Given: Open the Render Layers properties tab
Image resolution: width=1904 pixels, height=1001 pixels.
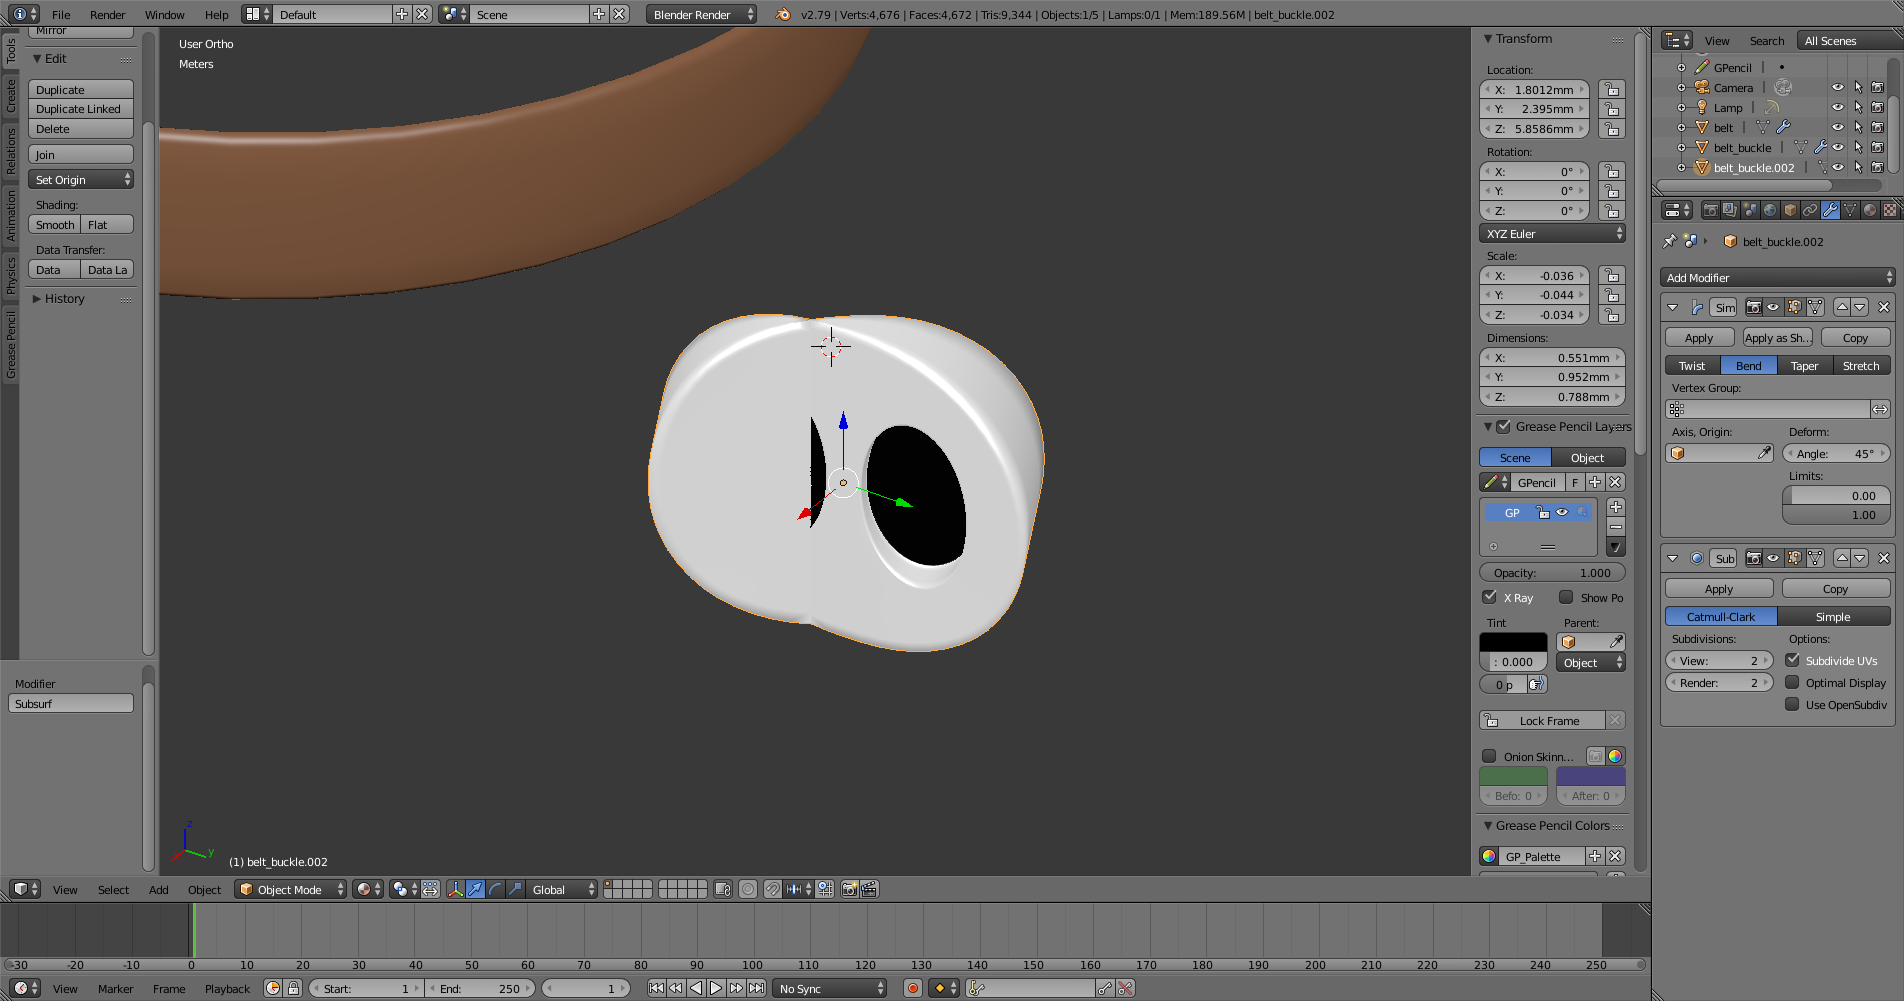Looking at the screenshot, I should [1730, 210].
